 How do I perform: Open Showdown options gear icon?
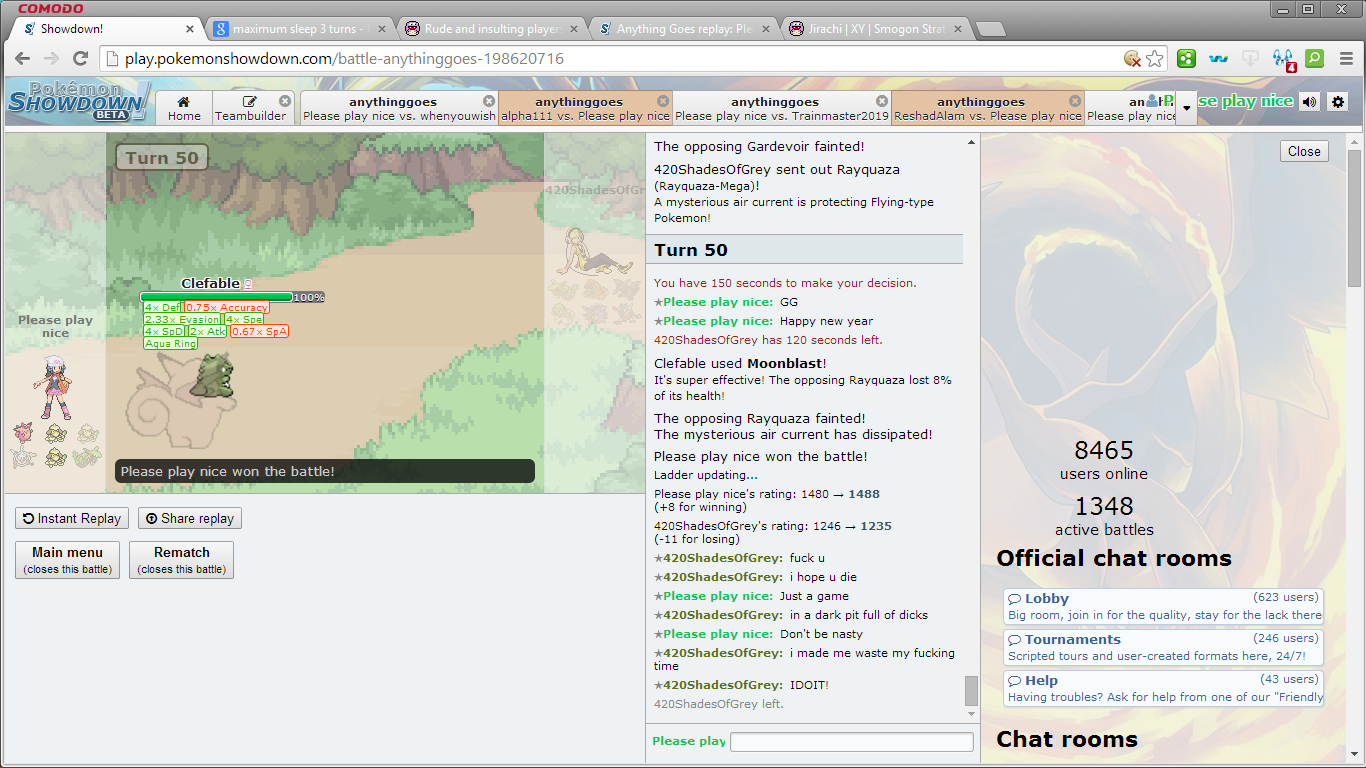pyautogui.click(x=1338, y=101)
